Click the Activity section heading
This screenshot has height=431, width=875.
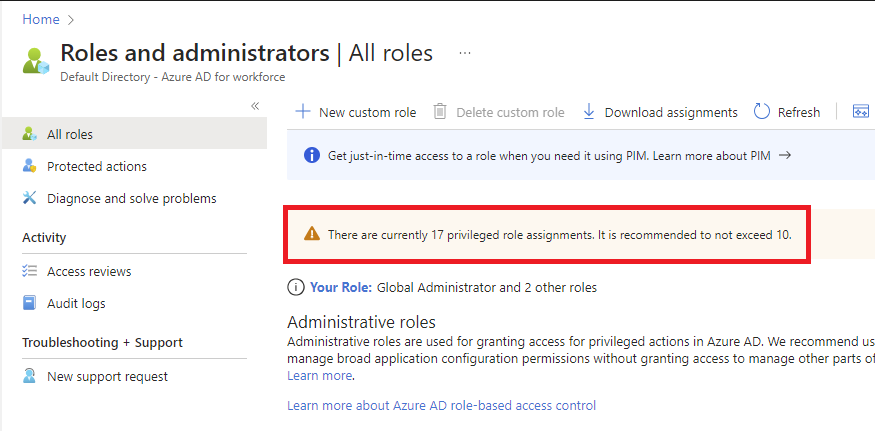[44, 238]
